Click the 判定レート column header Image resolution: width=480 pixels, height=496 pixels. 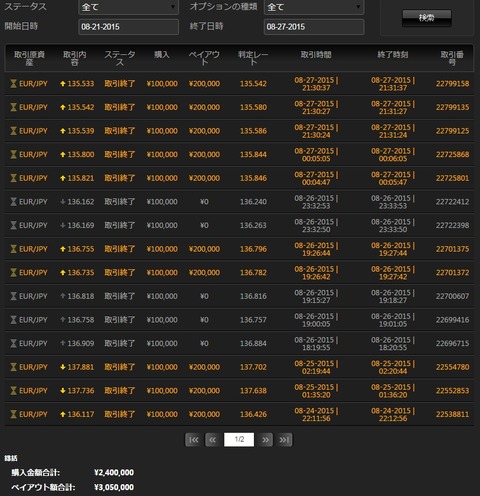pos(253,58)
